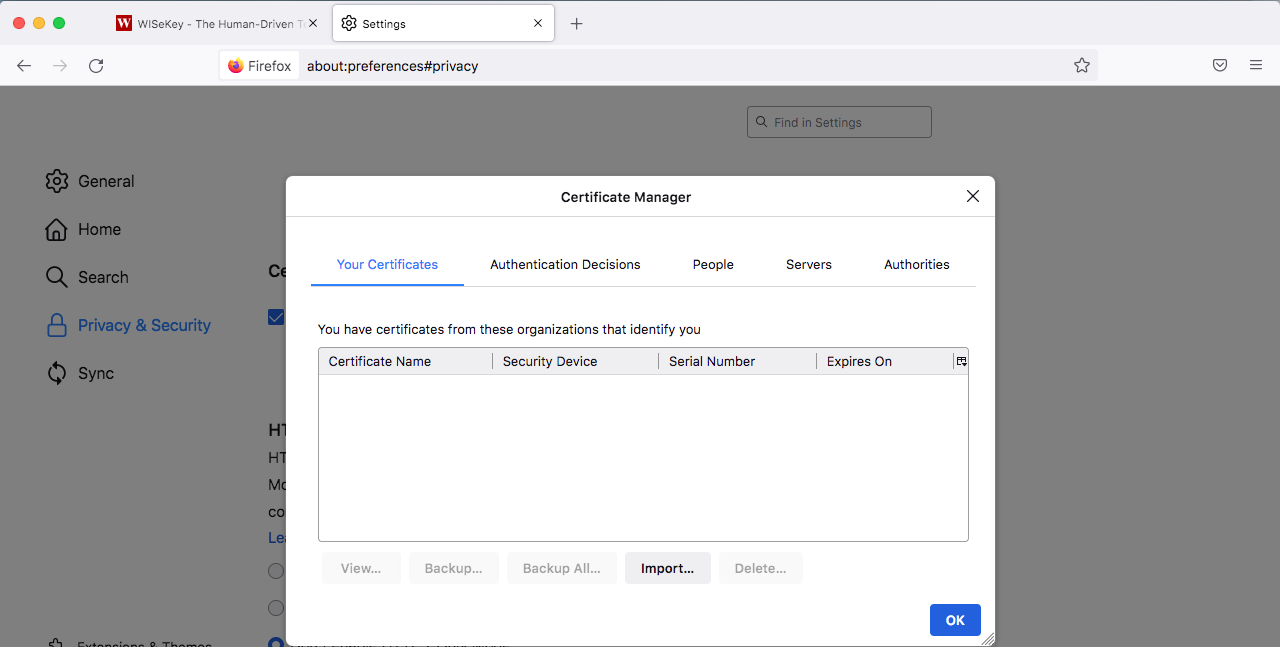This screenshot has height=647, width=1280.
Task: Sort by Serial Number column
Action: click(737, 361)
